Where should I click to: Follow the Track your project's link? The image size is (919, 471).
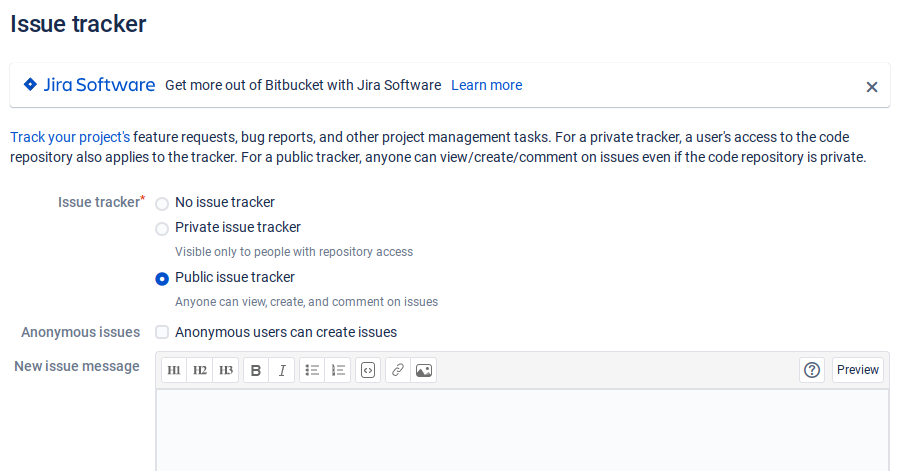(x=70, y=137)
